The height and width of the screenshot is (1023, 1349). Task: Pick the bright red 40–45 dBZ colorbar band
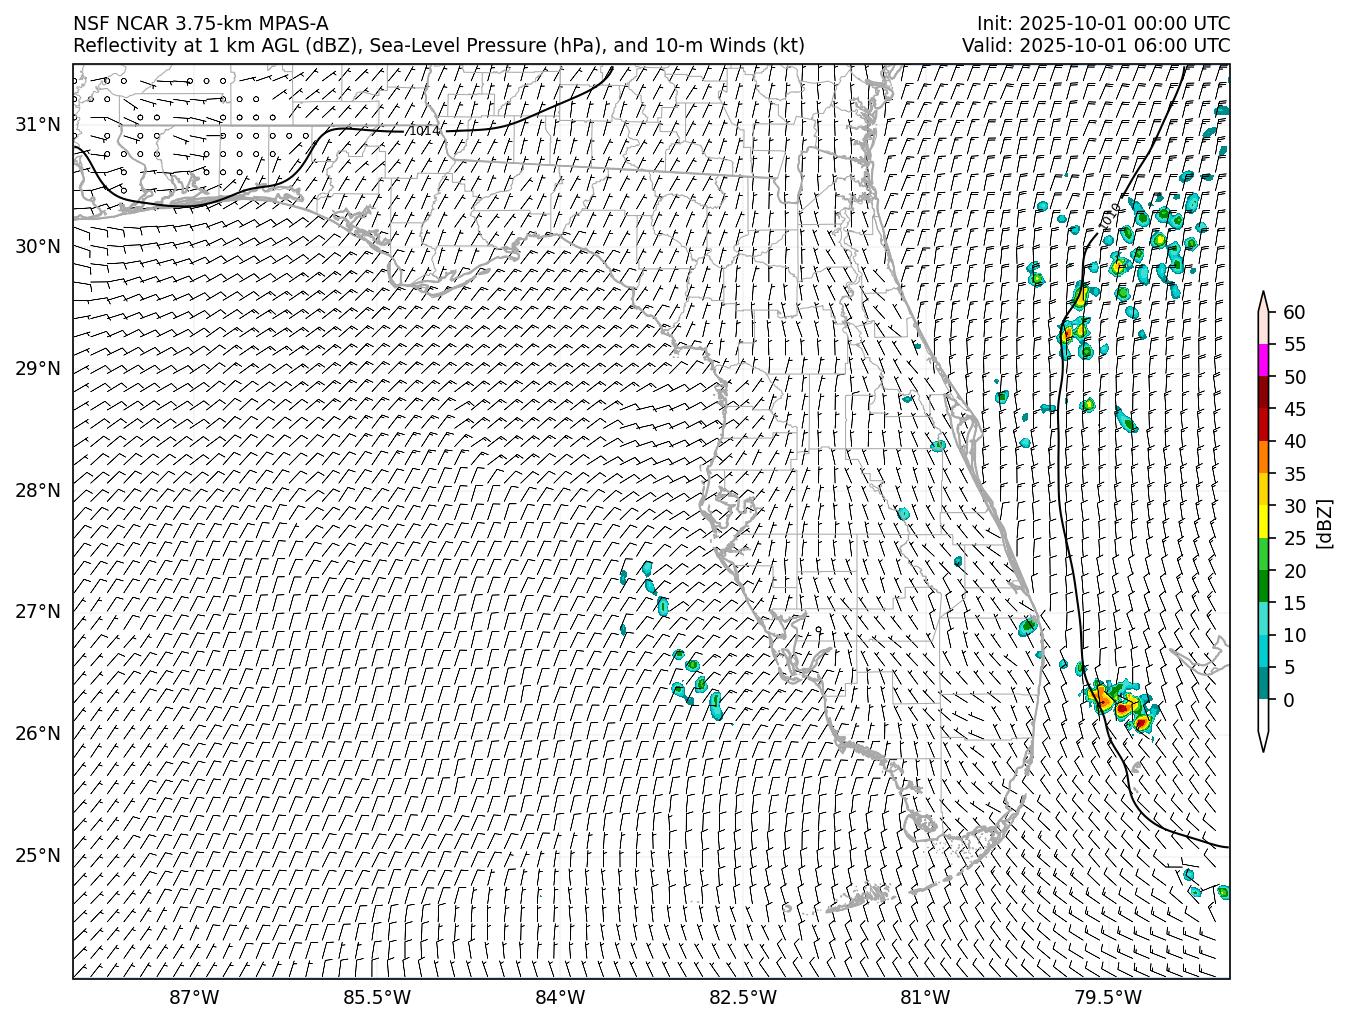(x=1263, y=425)
